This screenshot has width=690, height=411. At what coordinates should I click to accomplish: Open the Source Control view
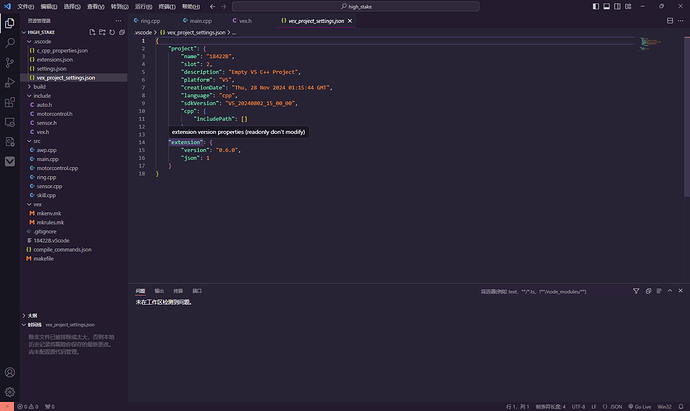pos(10,63)
